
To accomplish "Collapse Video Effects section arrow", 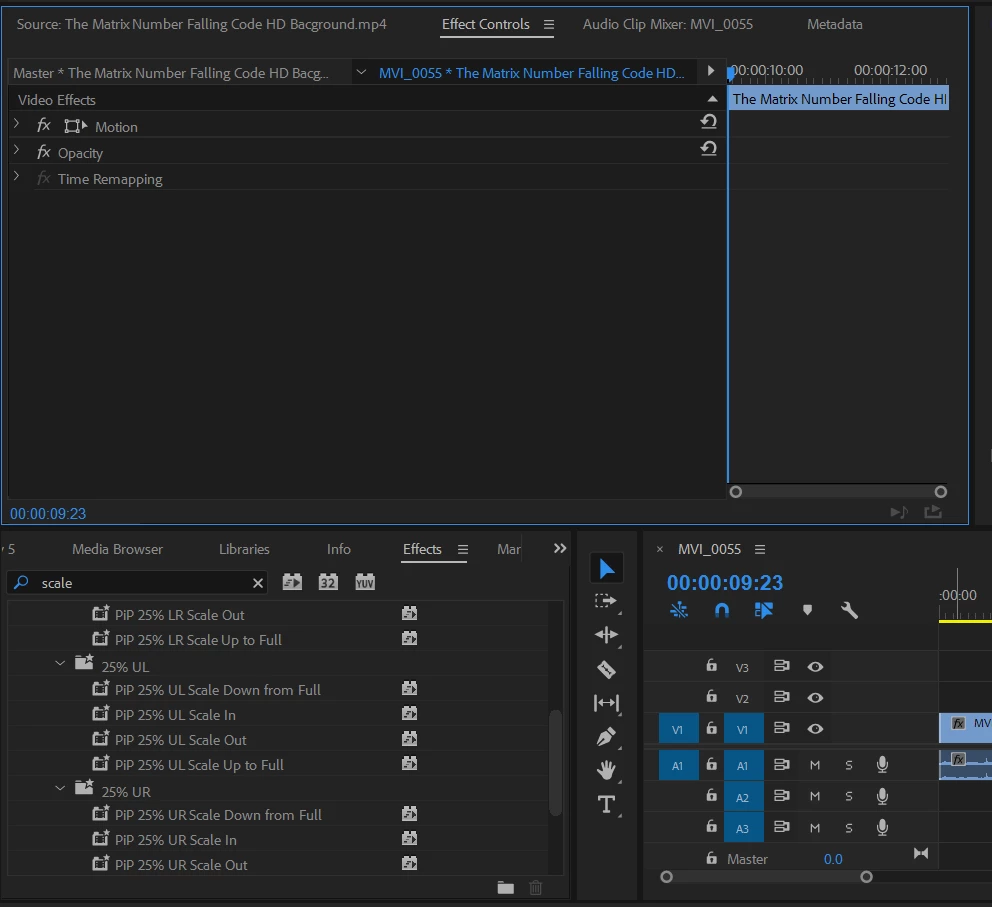I will point(712,99).
